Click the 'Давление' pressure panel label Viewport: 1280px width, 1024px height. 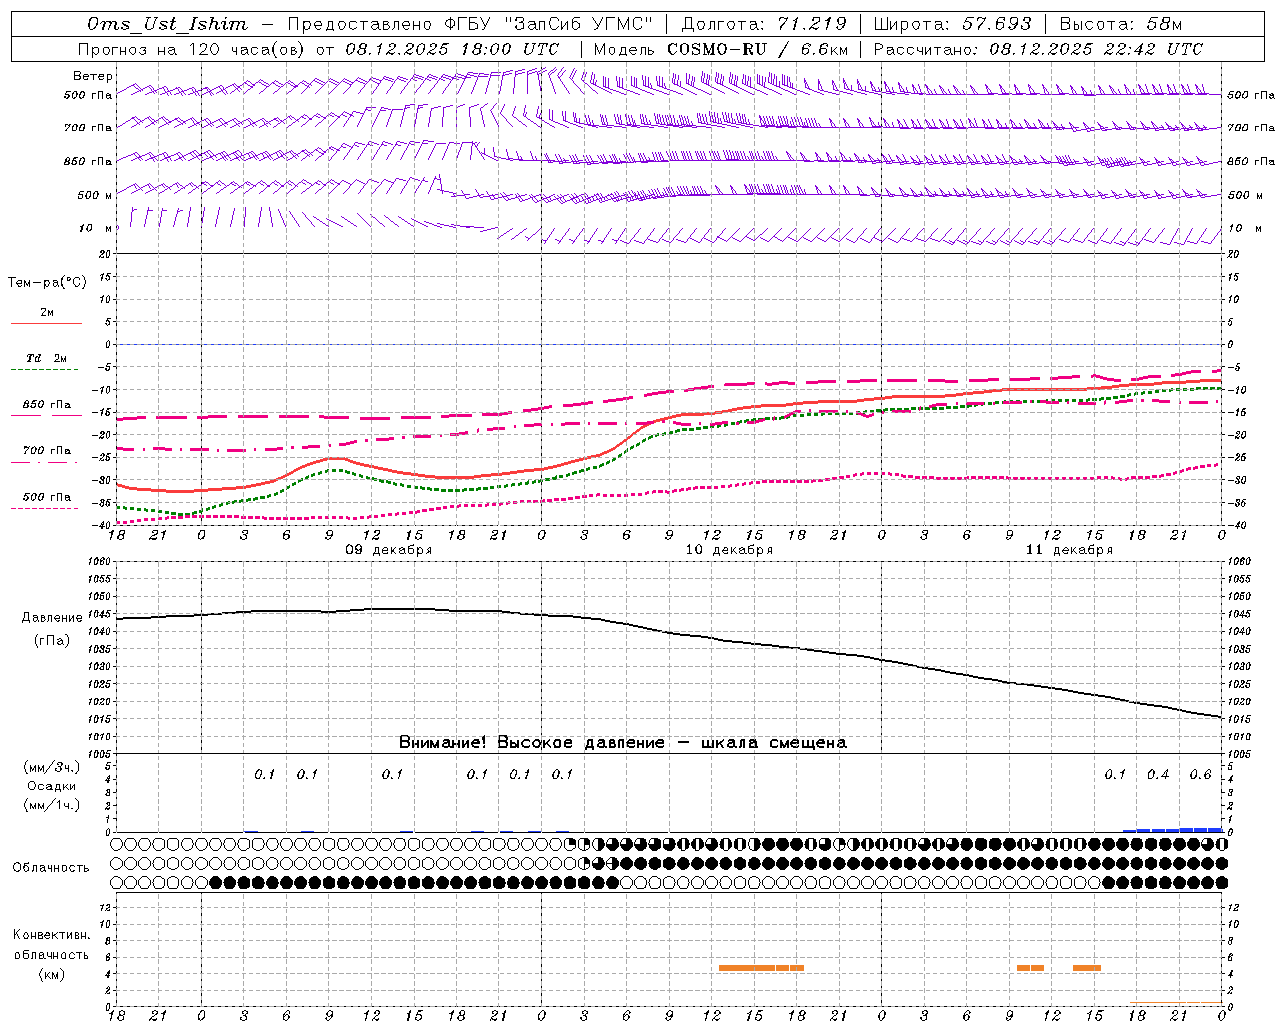pyautogui.click(x=52, y=618)
